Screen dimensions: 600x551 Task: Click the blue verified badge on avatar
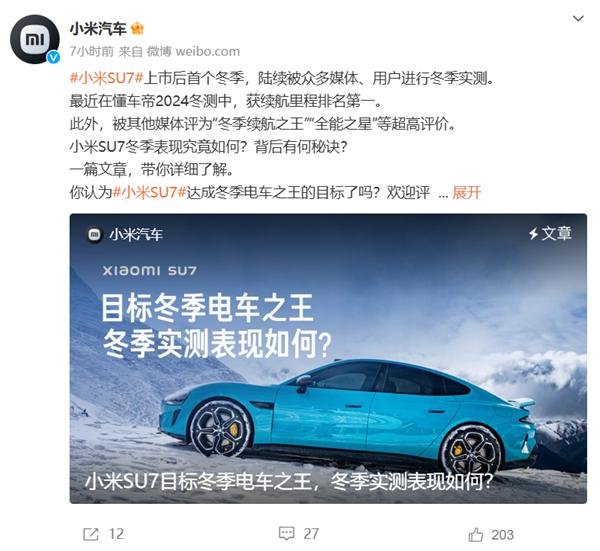[53, 57]
